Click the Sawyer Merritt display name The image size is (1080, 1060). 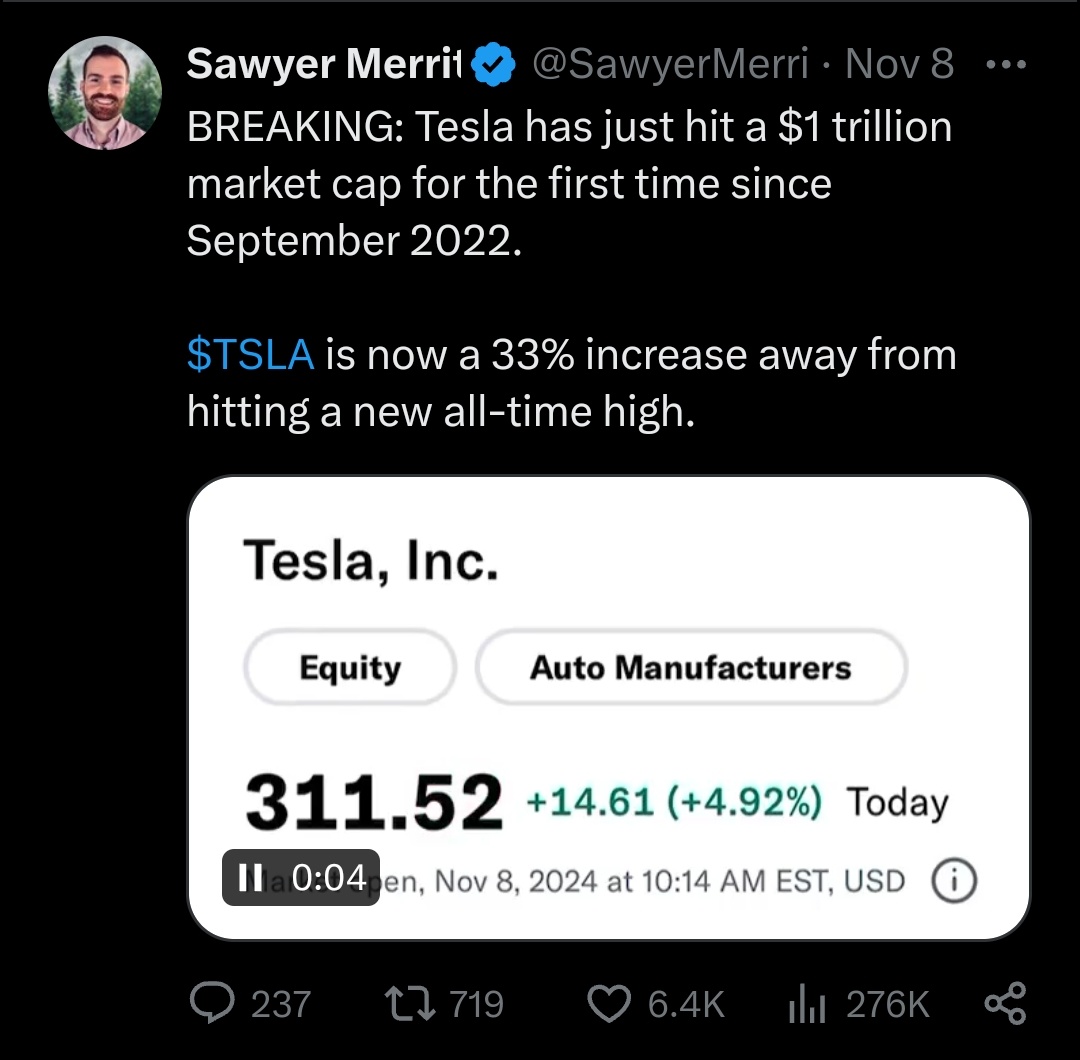[x=324, y=64]
